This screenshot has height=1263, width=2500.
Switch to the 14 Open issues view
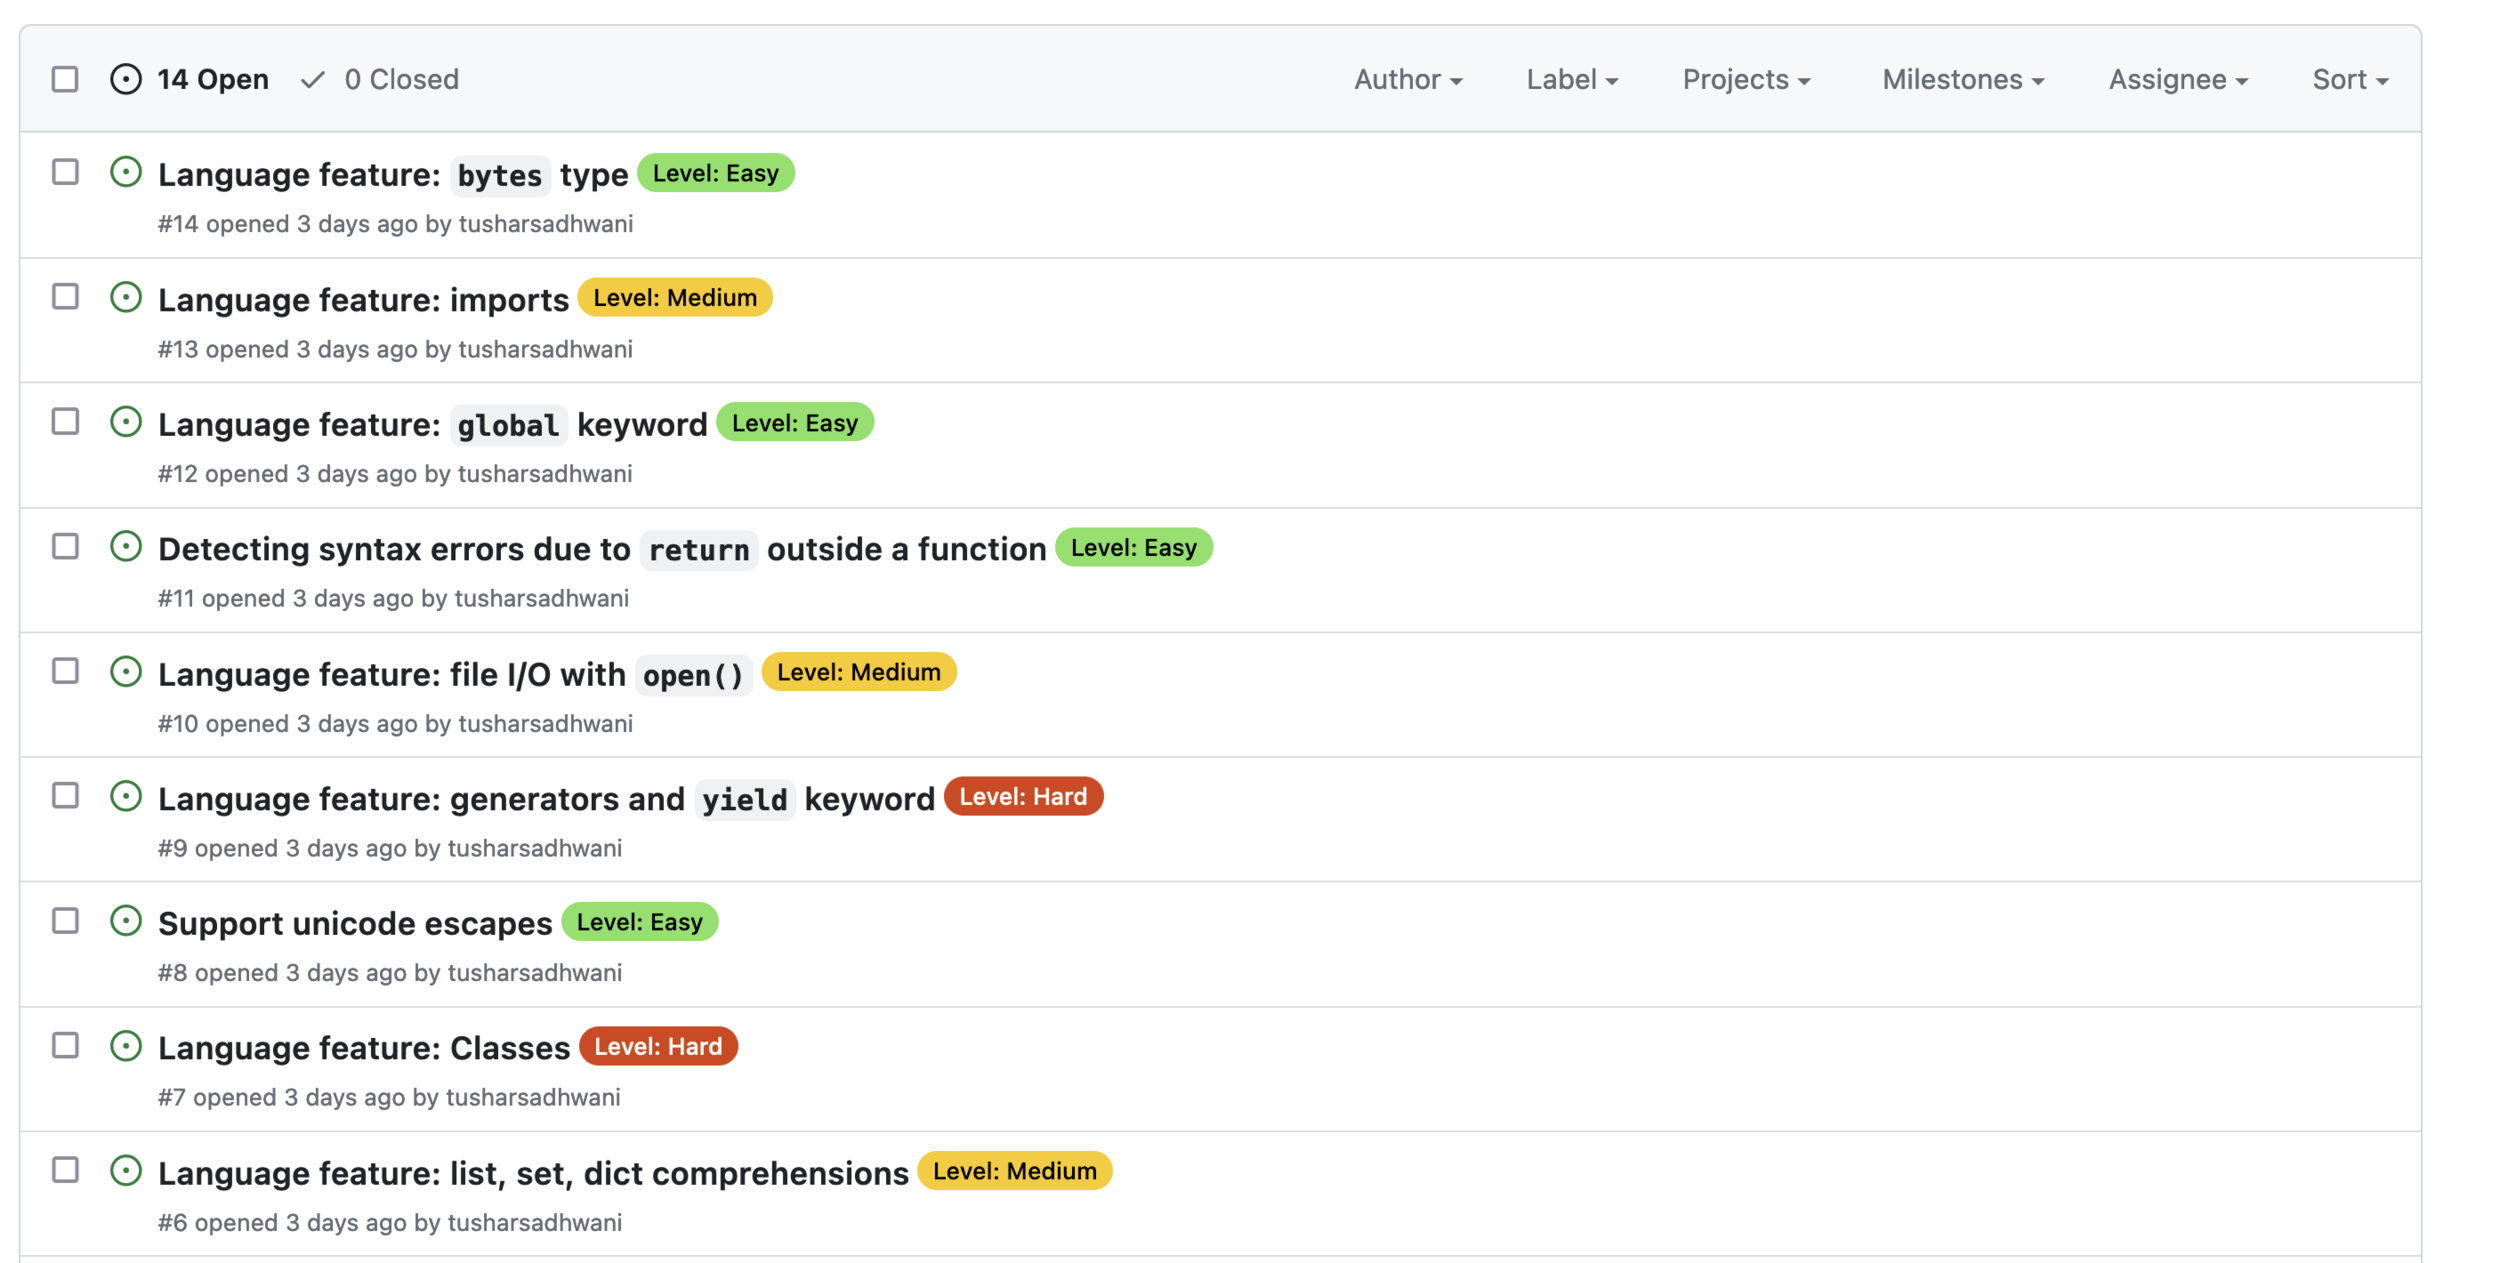190,80
